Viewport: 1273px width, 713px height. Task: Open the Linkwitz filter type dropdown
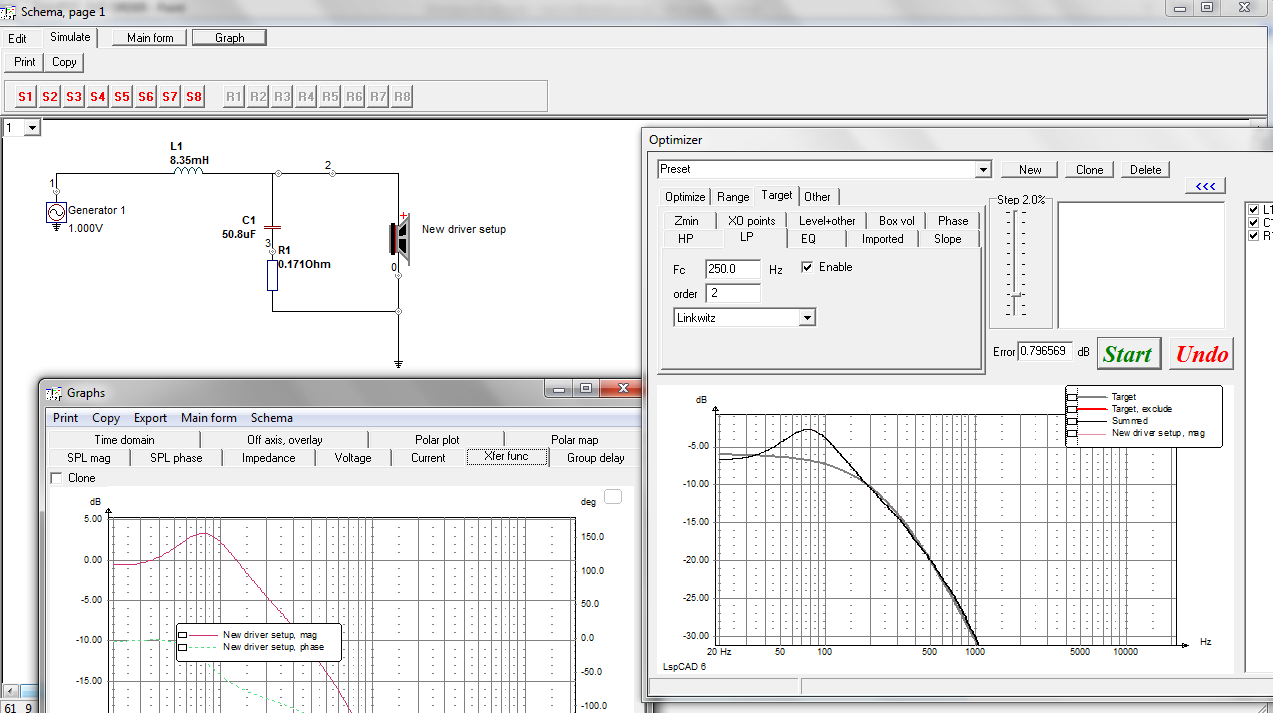click(x=808, y=318)
